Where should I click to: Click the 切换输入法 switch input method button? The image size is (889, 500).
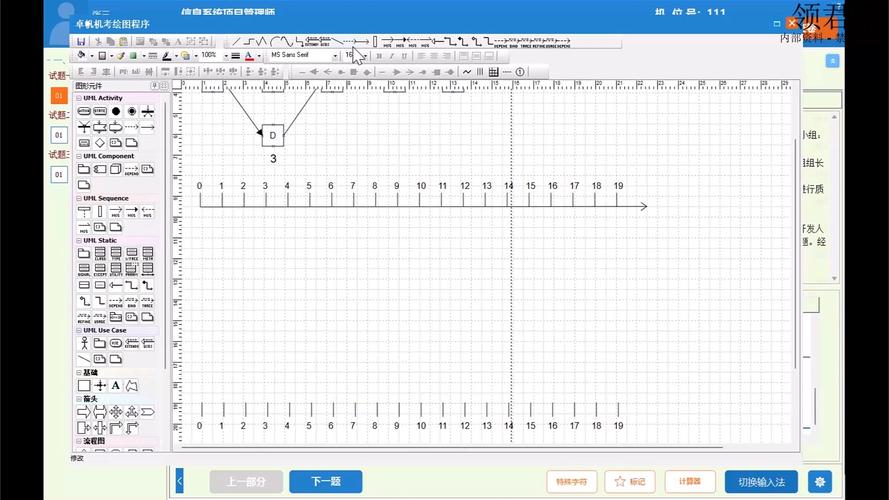tap(761, 482)
